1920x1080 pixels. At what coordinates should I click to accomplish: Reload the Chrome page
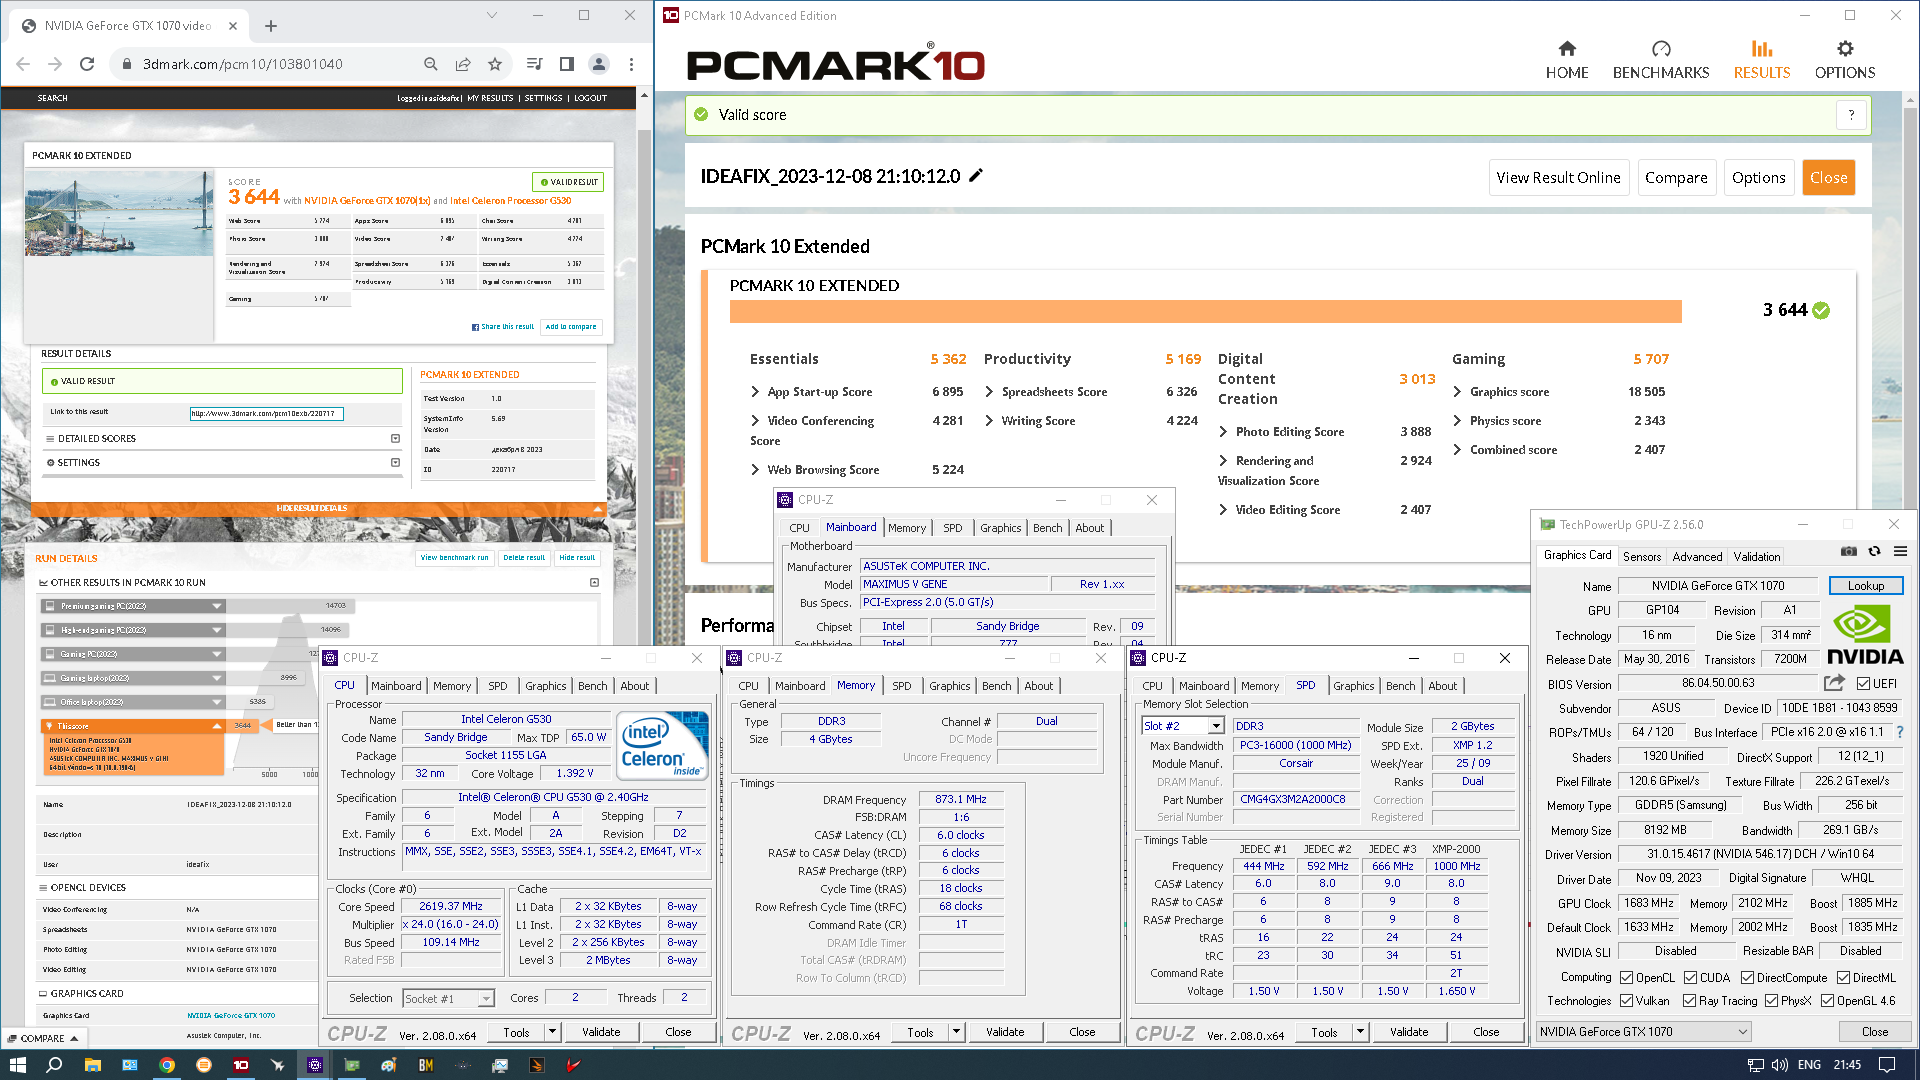[87, 64]
